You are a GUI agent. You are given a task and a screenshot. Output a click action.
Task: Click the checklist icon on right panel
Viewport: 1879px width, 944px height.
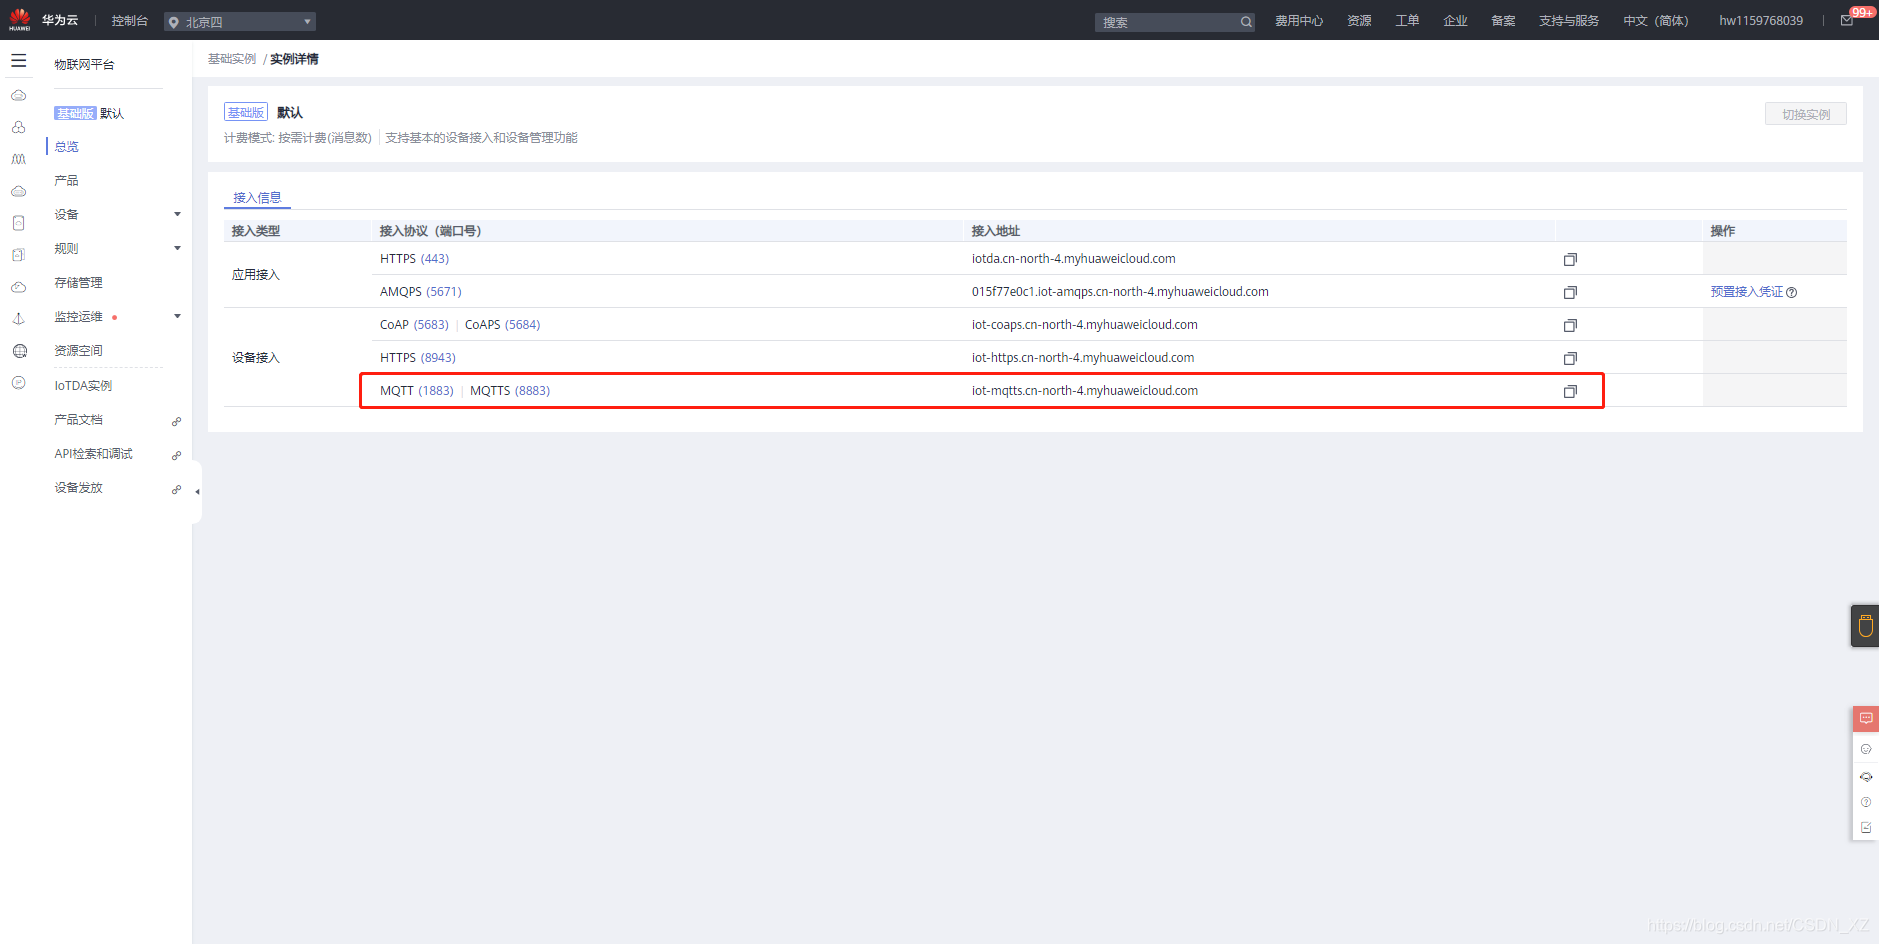click(x=1866, y=828)
